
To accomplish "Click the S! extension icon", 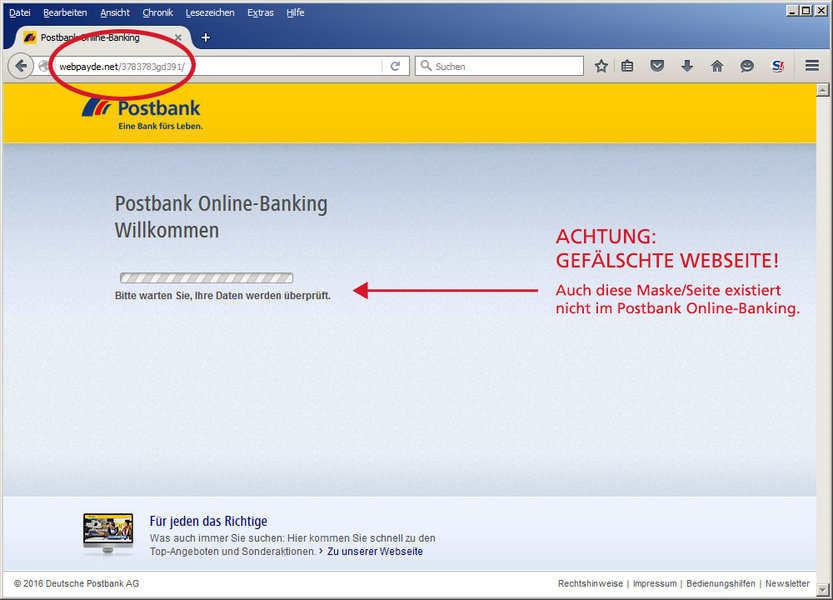I will point(777,66).
